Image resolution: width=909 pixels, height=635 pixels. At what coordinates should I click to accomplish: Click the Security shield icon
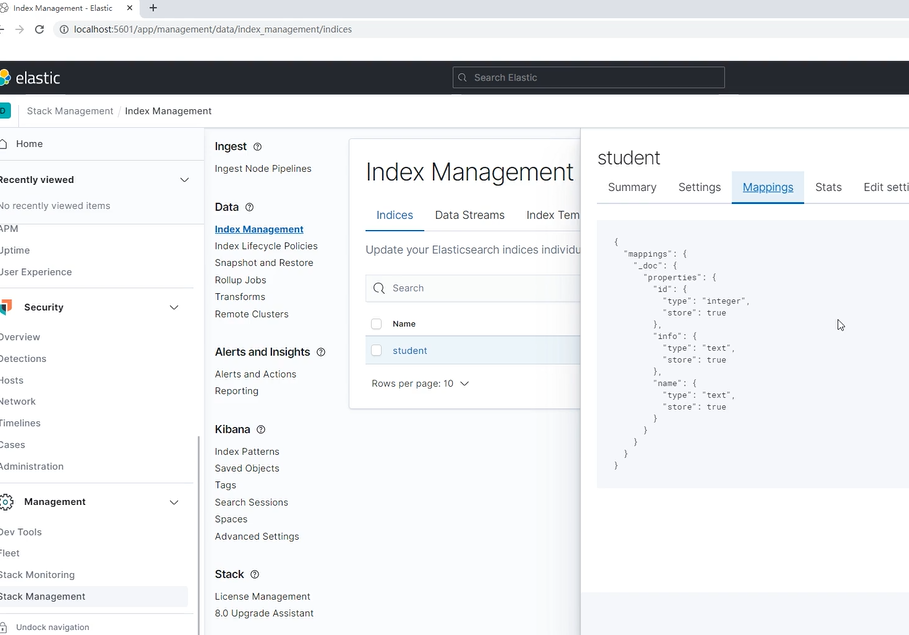click(6, 307)
